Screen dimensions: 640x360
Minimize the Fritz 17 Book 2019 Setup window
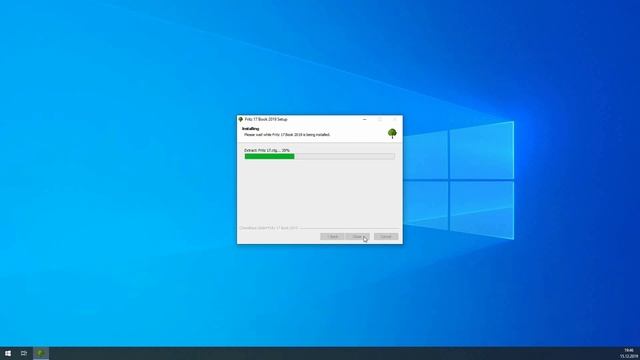point(364,119)
